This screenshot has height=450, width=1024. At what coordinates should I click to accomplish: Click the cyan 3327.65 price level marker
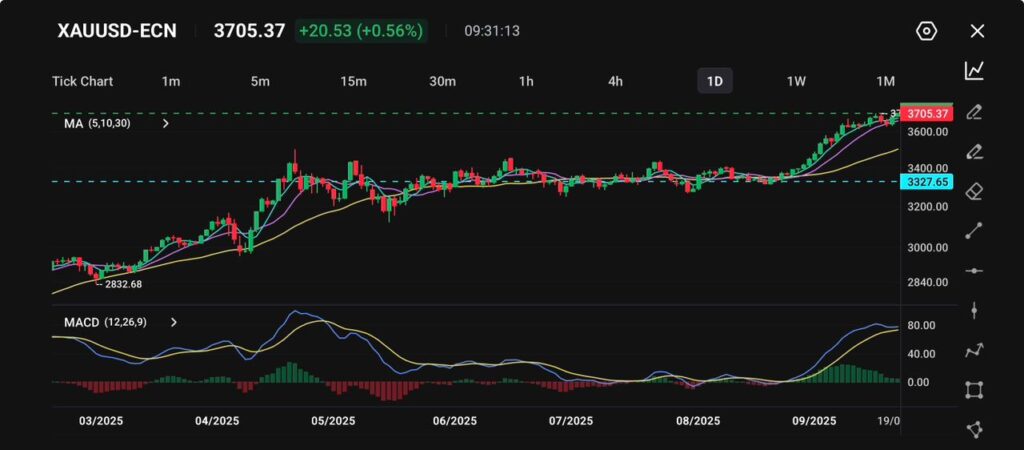point(926,182)
